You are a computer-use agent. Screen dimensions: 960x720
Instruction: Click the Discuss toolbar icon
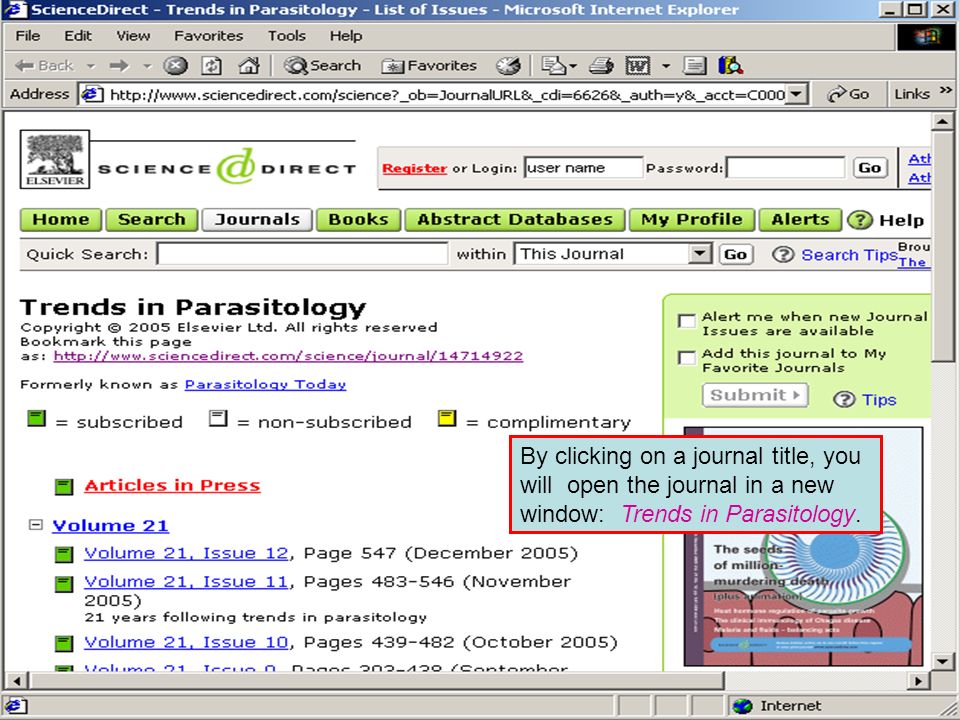(695, 66)
